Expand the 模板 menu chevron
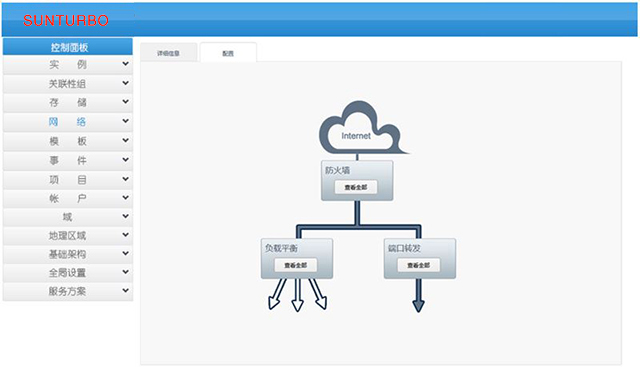The height and width of the screenshot is (367, 640). point(125,140)
